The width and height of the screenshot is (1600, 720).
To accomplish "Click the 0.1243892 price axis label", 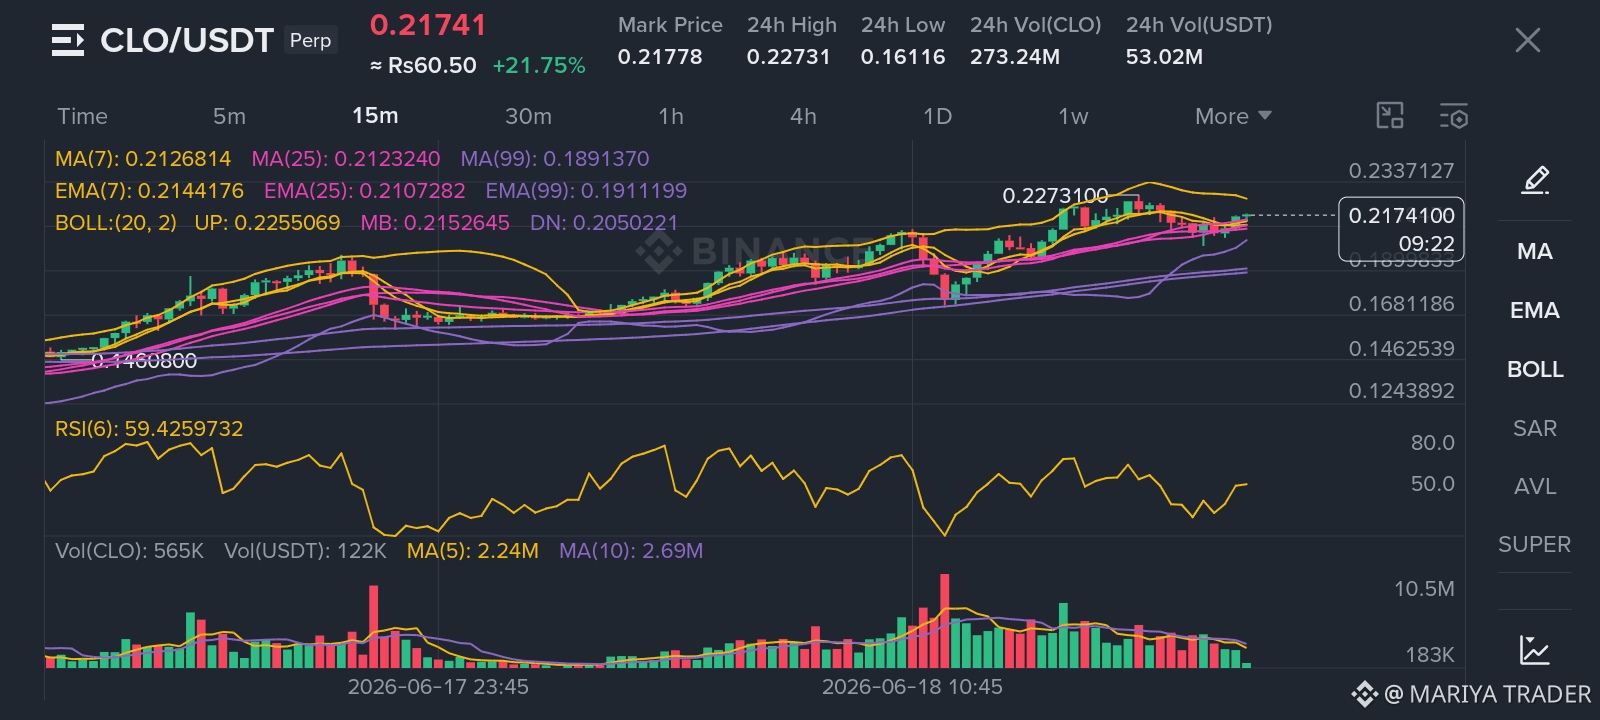I will (x=1401, y=391).
